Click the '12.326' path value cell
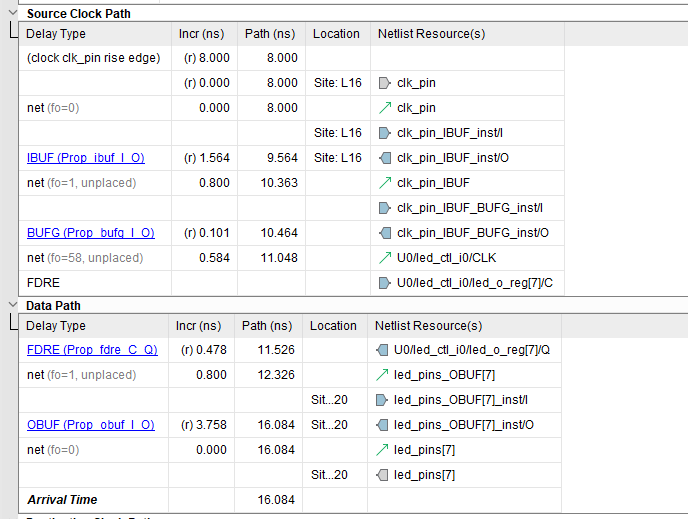The height and width of the screenshot is (519, 688). click(x=269, y=375)
